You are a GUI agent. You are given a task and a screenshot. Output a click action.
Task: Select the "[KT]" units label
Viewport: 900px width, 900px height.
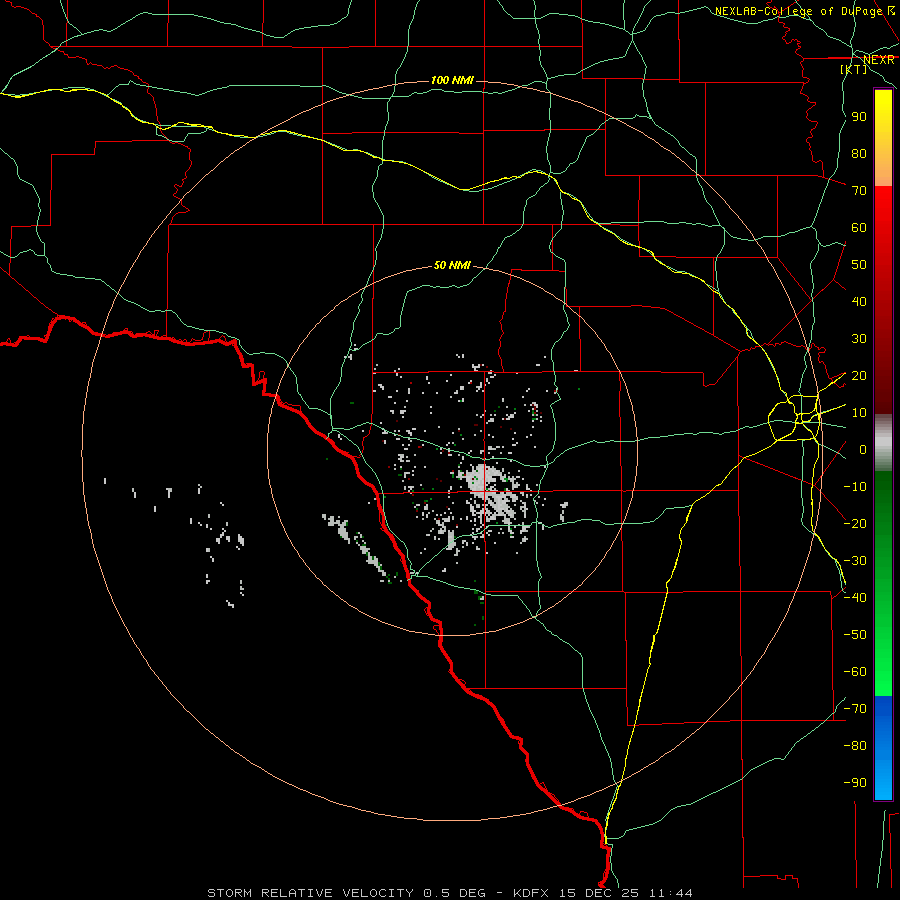pyautogui.click(x=854, y=69)
